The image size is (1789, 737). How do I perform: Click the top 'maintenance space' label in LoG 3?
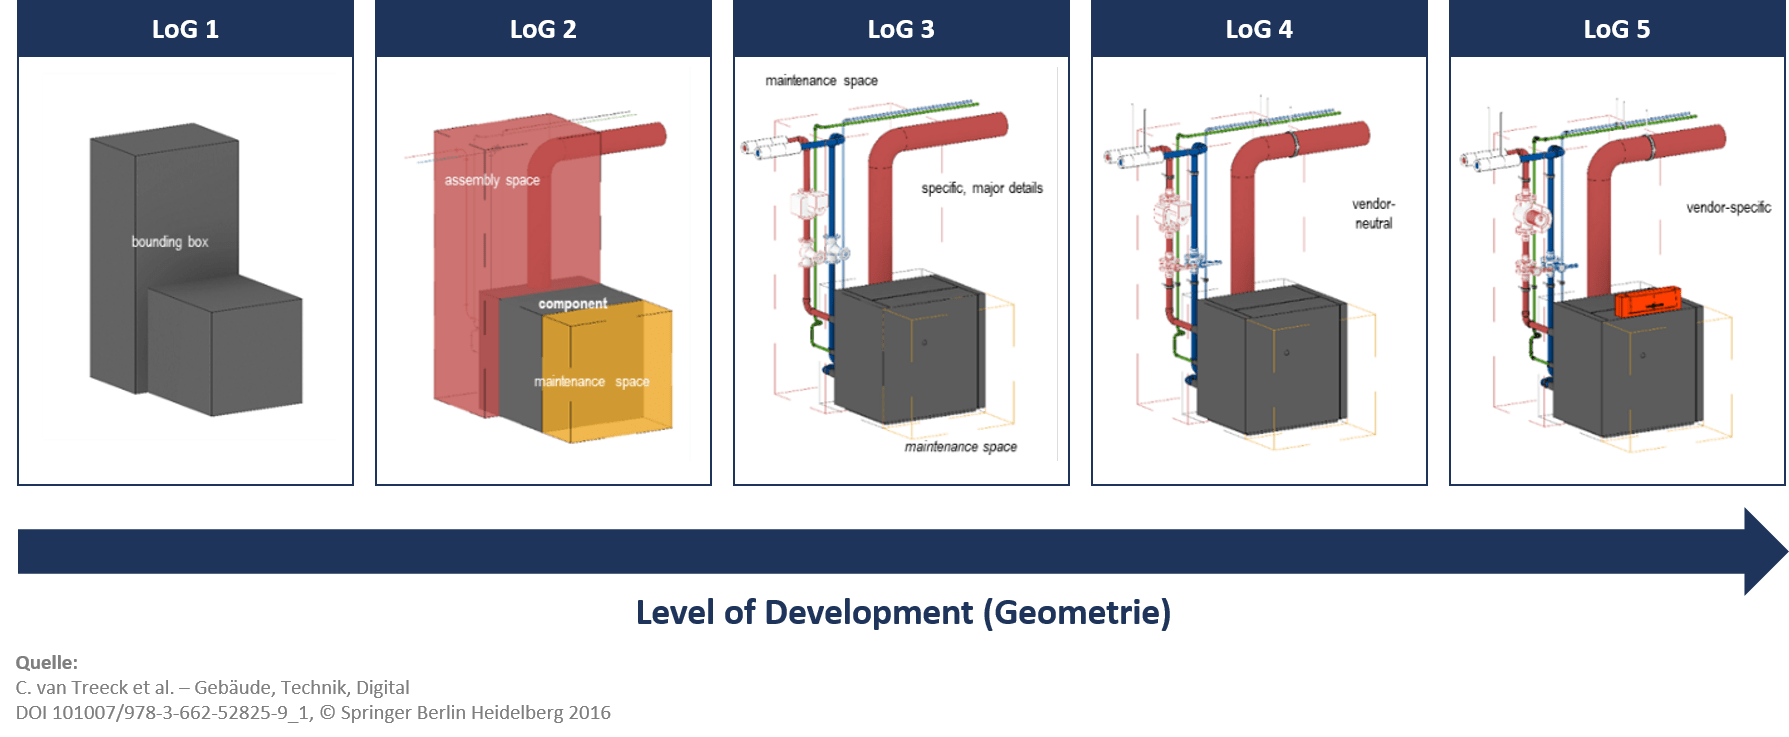click(821, 80)
